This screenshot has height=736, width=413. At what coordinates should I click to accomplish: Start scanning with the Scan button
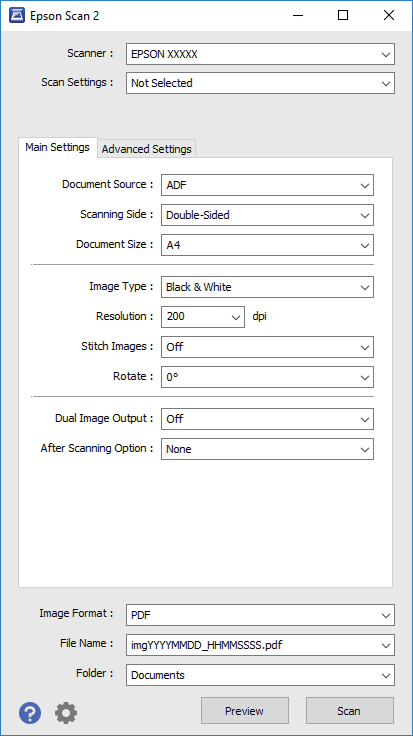(x=350, y=711)
